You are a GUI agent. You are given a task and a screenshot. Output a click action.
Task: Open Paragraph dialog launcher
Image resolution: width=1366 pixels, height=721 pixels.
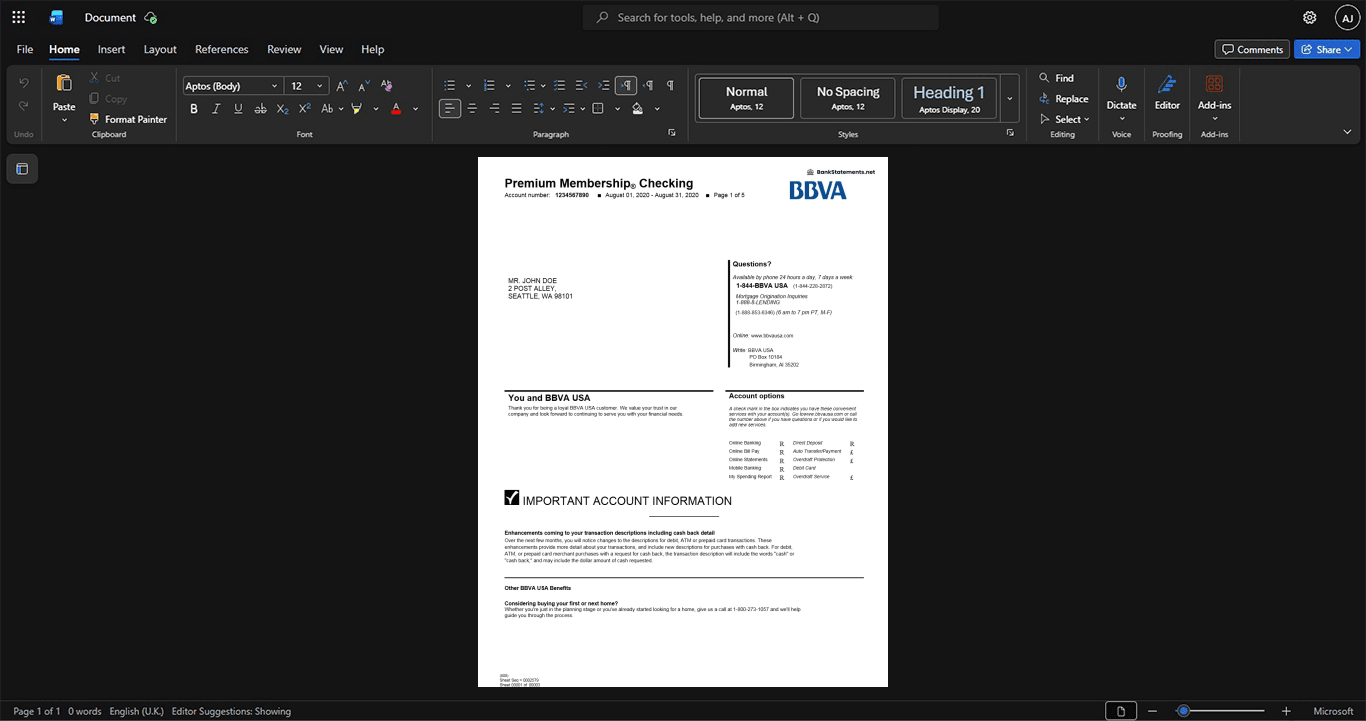point(672,133)
